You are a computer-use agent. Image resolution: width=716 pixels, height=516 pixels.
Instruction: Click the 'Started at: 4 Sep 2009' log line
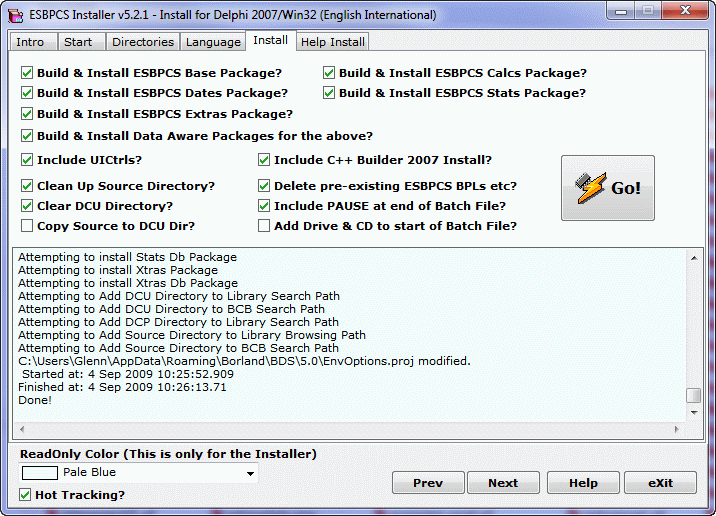(127, 374)
